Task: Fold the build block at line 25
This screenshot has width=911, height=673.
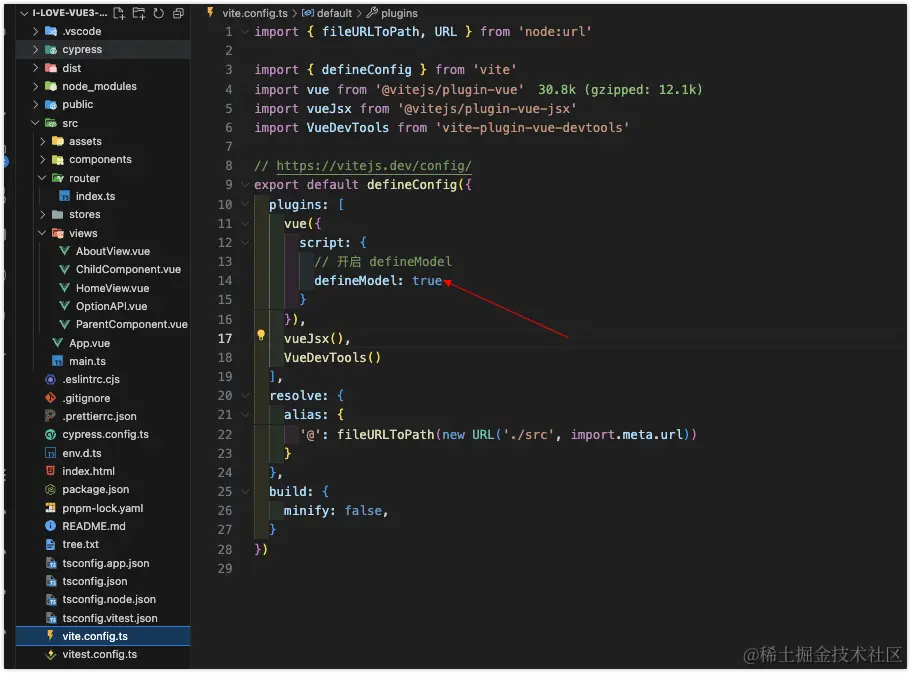Action: click(245, 492)
